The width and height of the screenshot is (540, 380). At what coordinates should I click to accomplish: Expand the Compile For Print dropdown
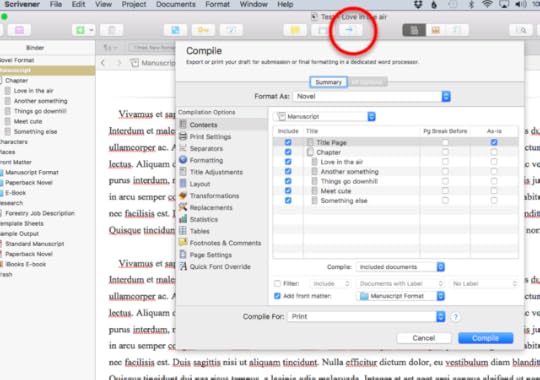[x=366, y=317]
